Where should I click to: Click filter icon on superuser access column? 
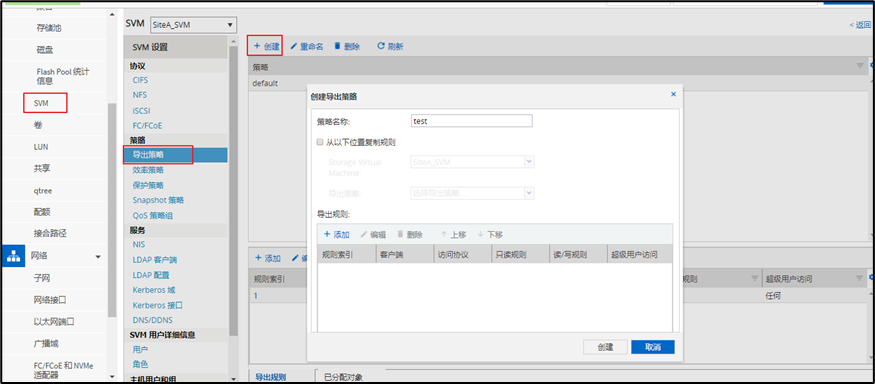coord(860,278)
